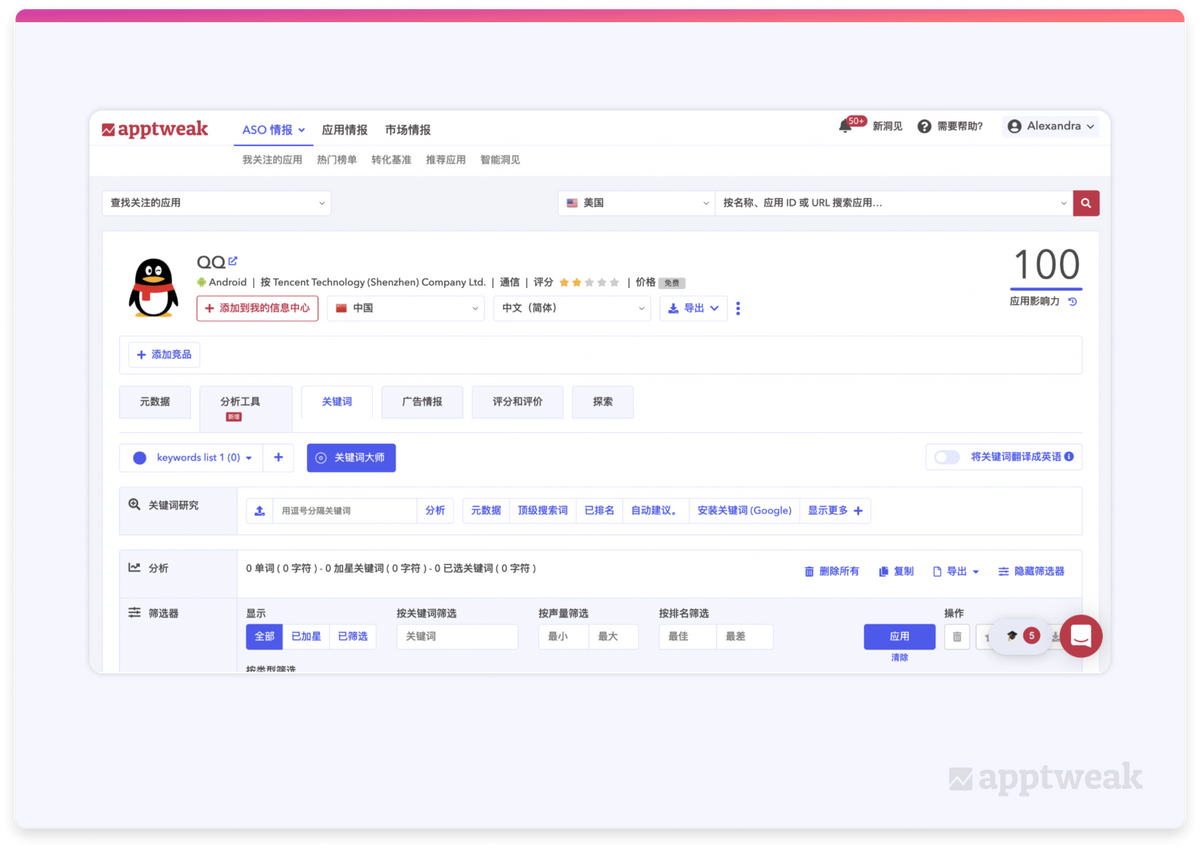The height and width of the screenshot is (850, 1200).
Task: Click the blue 应用 apply button
Action: point(900,636)
